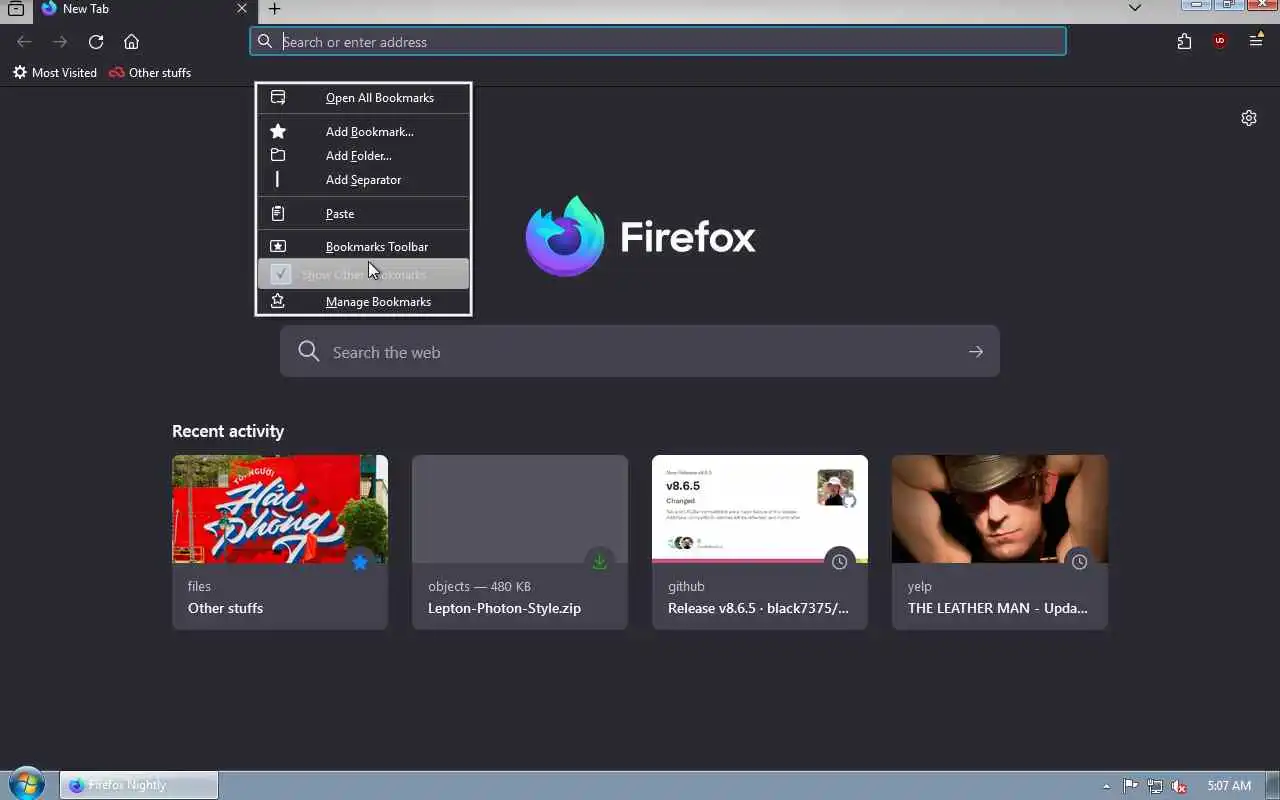Image resolution: width=1280 pixels, height=800 pixels.
Task: Submit search with the arrow button
Action: point(976,351)
